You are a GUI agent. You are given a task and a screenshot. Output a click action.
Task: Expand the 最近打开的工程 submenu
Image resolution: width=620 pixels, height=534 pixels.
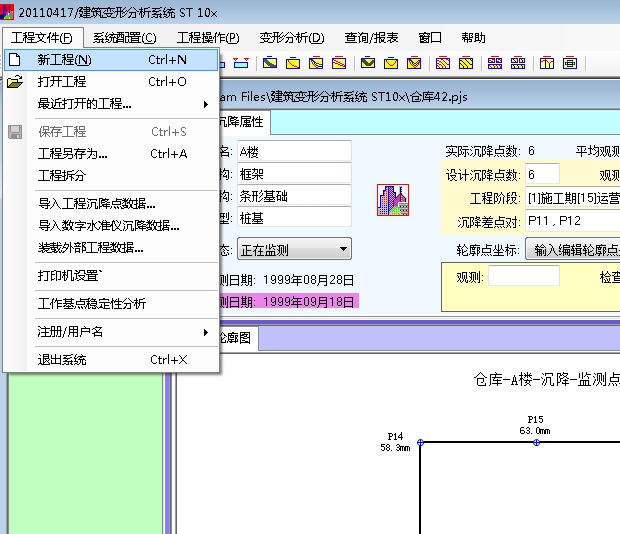[111, 104]
